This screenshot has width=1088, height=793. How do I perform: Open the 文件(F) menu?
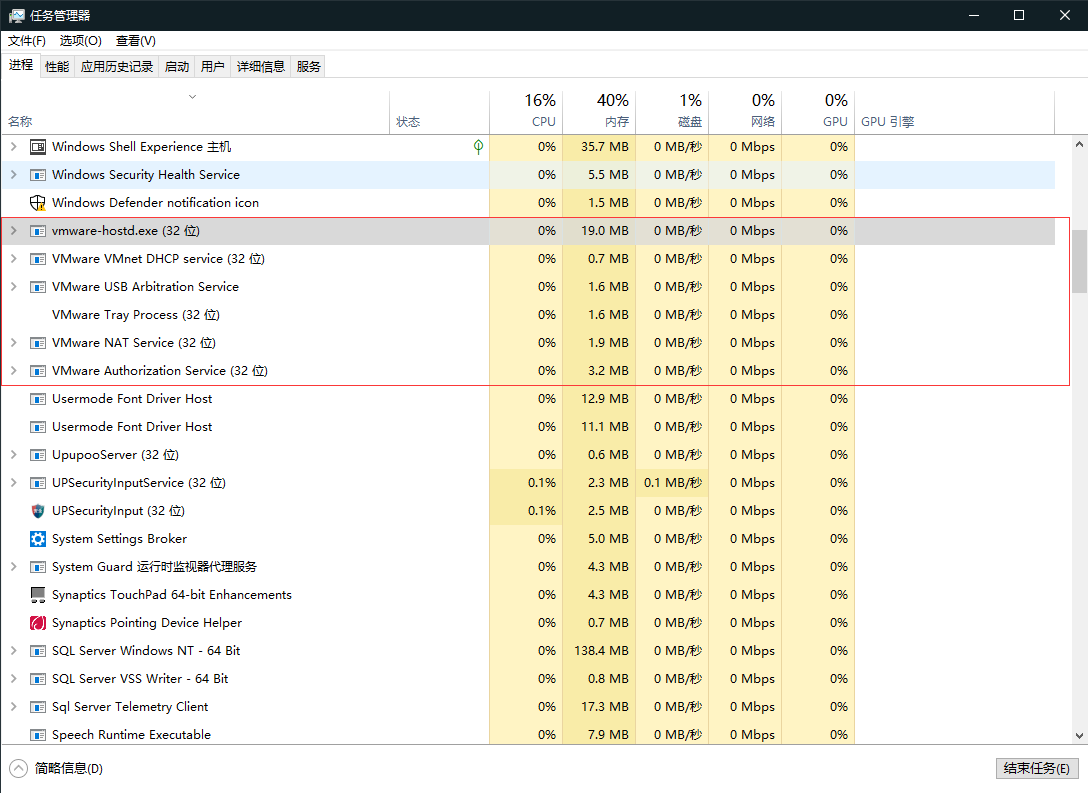pyautogui.click(x=26, y=41)
